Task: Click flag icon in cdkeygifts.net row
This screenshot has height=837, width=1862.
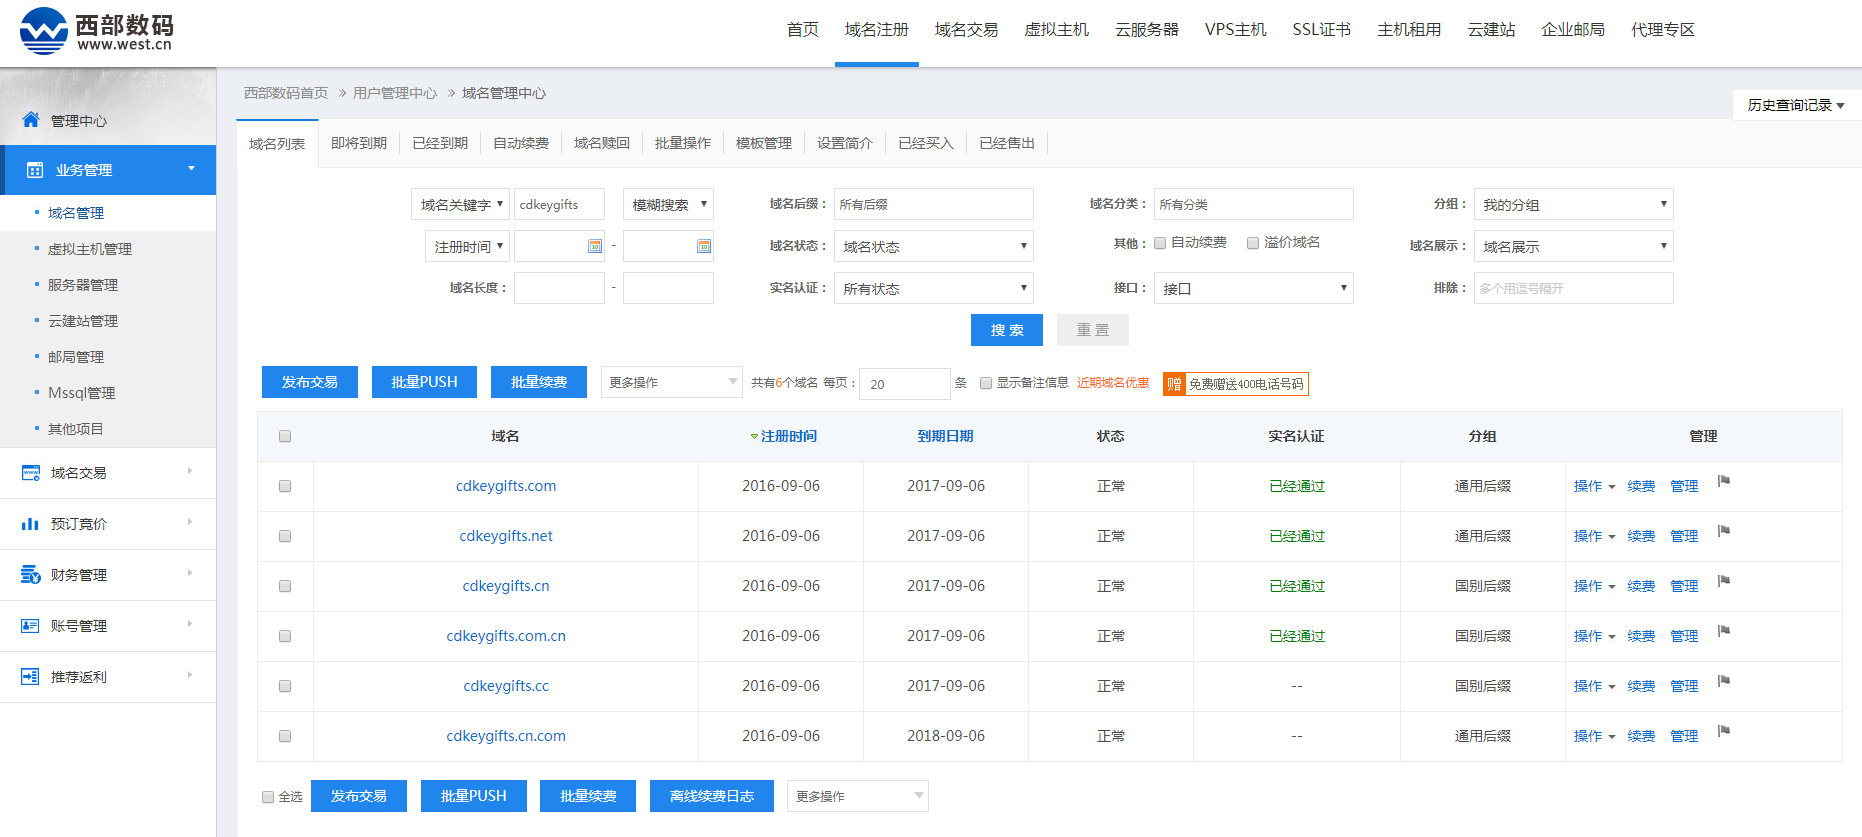Action: 1724,531
